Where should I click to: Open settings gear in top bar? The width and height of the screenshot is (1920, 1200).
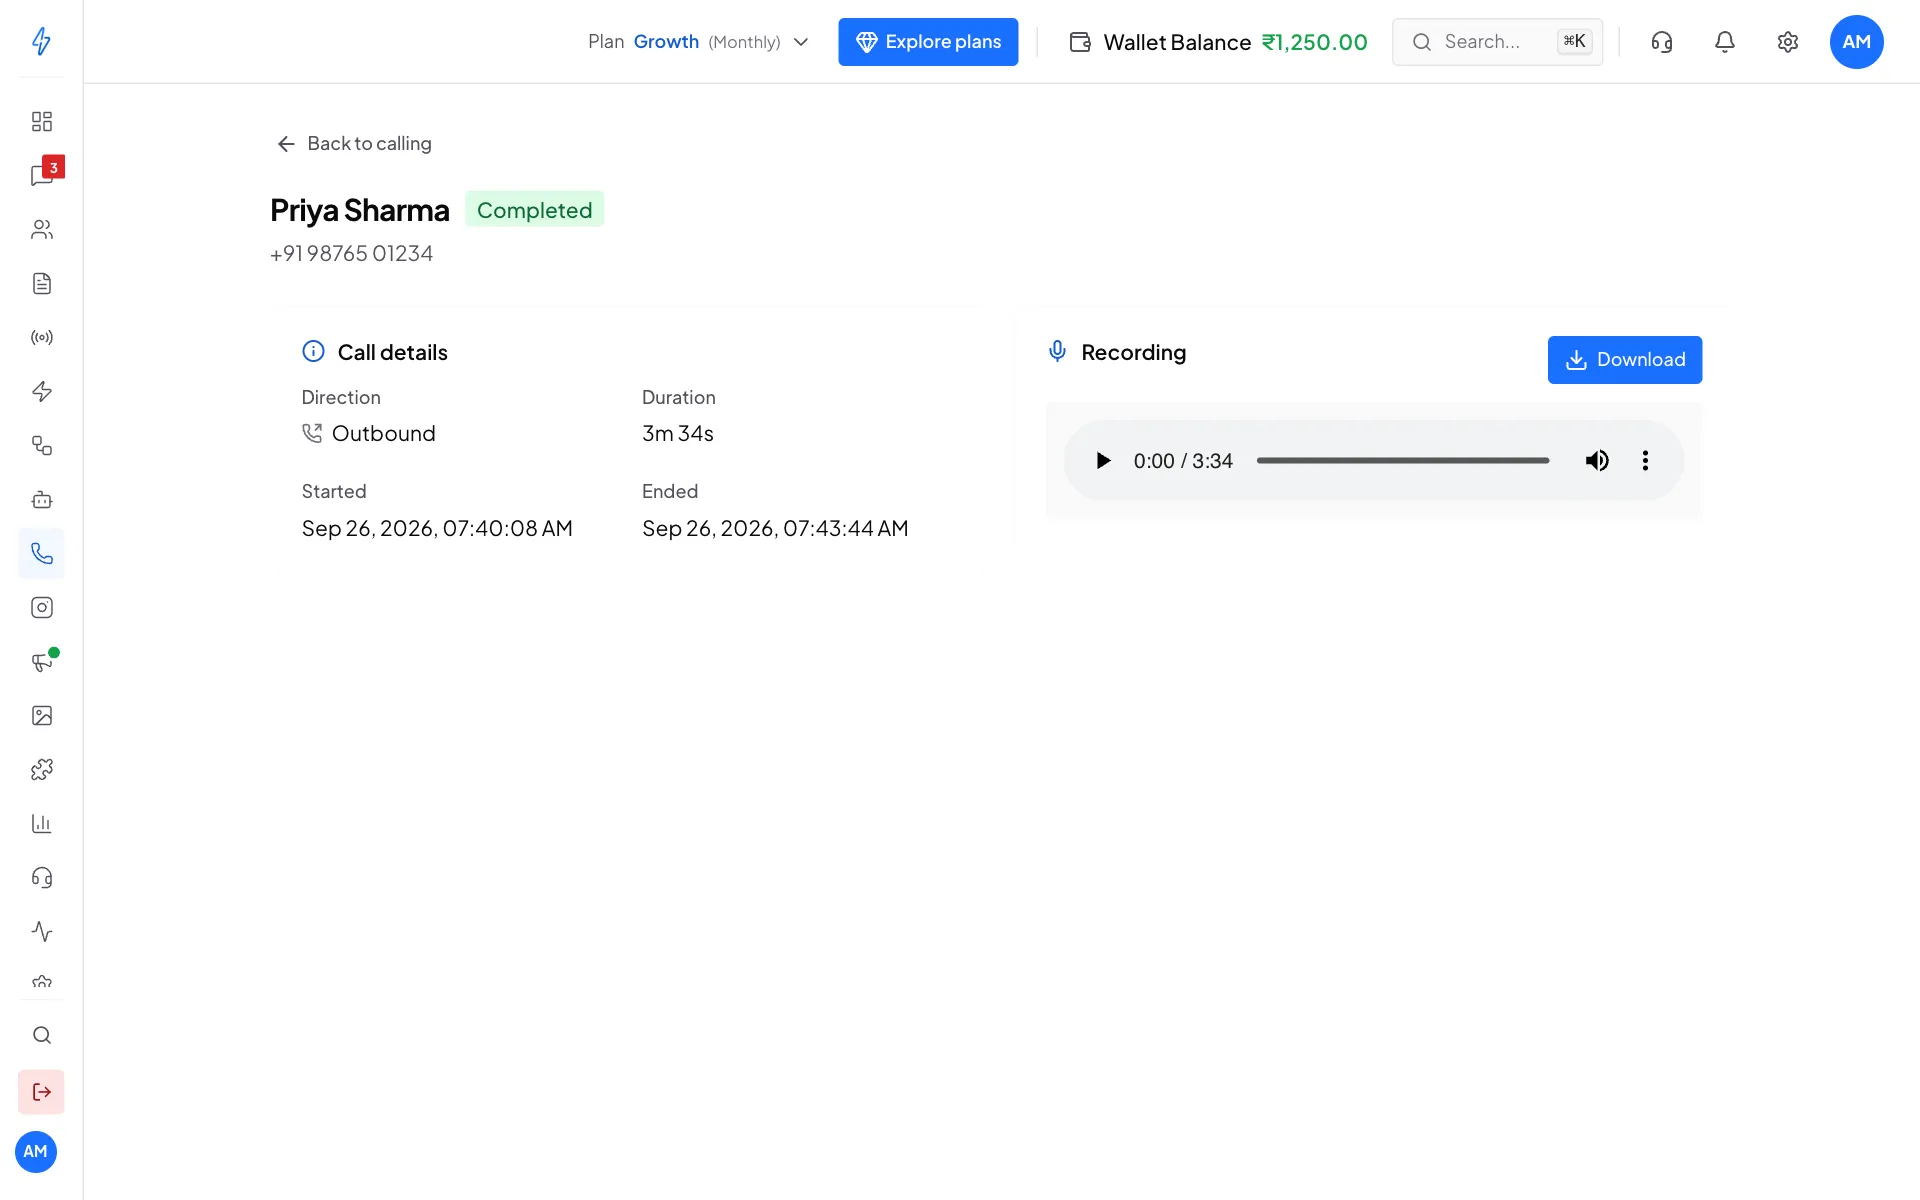coord(1788,42)
